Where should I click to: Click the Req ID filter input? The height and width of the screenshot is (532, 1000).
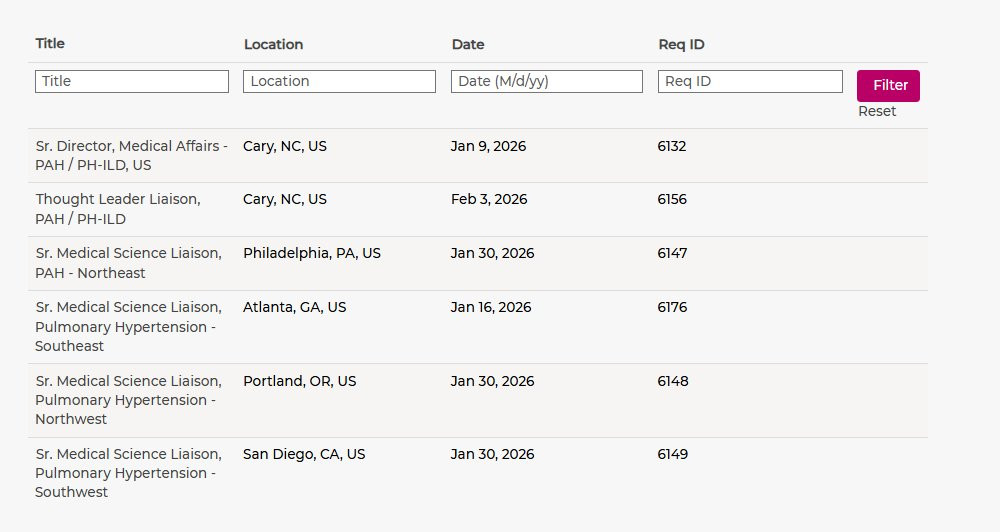click(x=750, y=81)
